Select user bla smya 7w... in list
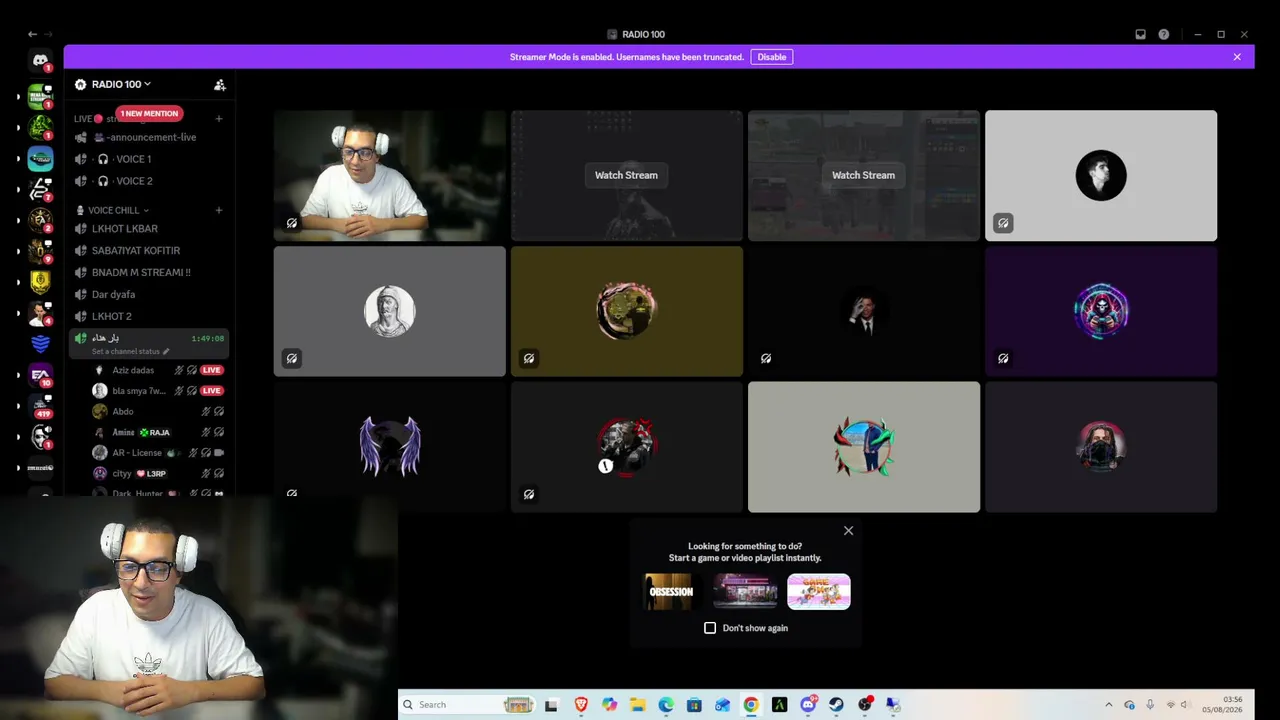 (x=158, y=391)
